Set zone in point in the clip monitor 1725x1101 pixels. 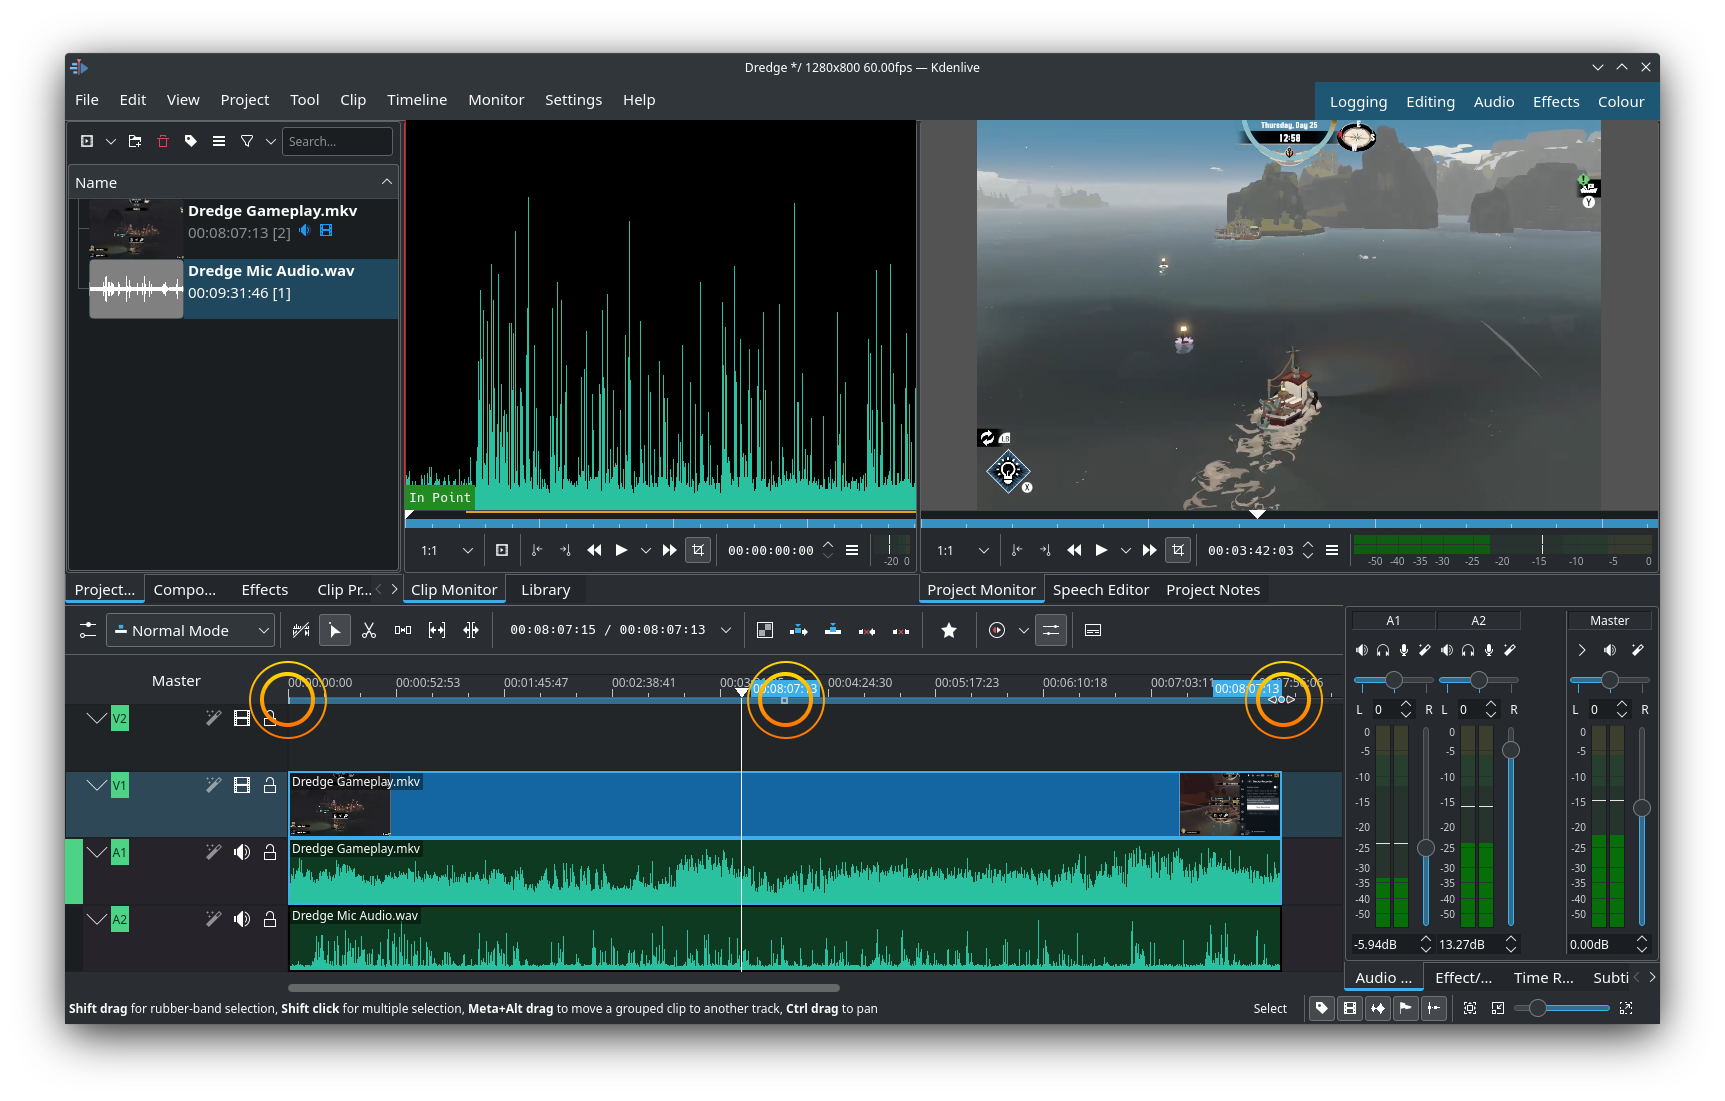[537, 550]
